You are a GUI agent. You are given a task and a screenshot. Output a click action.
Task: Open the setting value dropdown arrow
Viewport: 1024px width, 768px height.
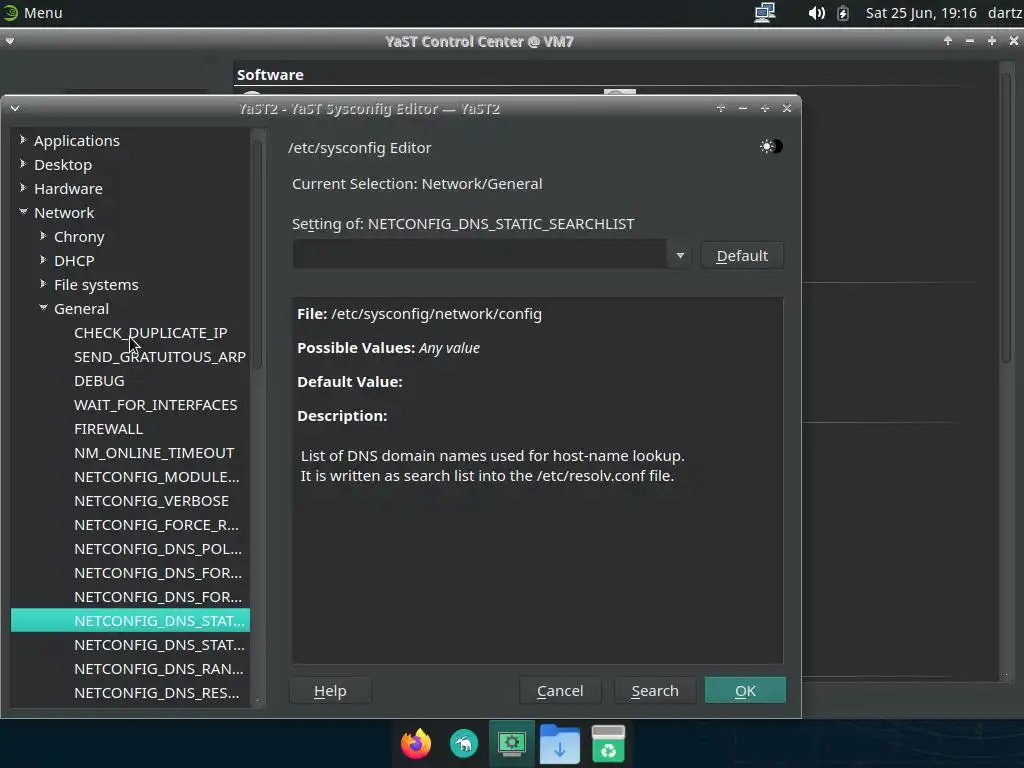coord(680,255)
